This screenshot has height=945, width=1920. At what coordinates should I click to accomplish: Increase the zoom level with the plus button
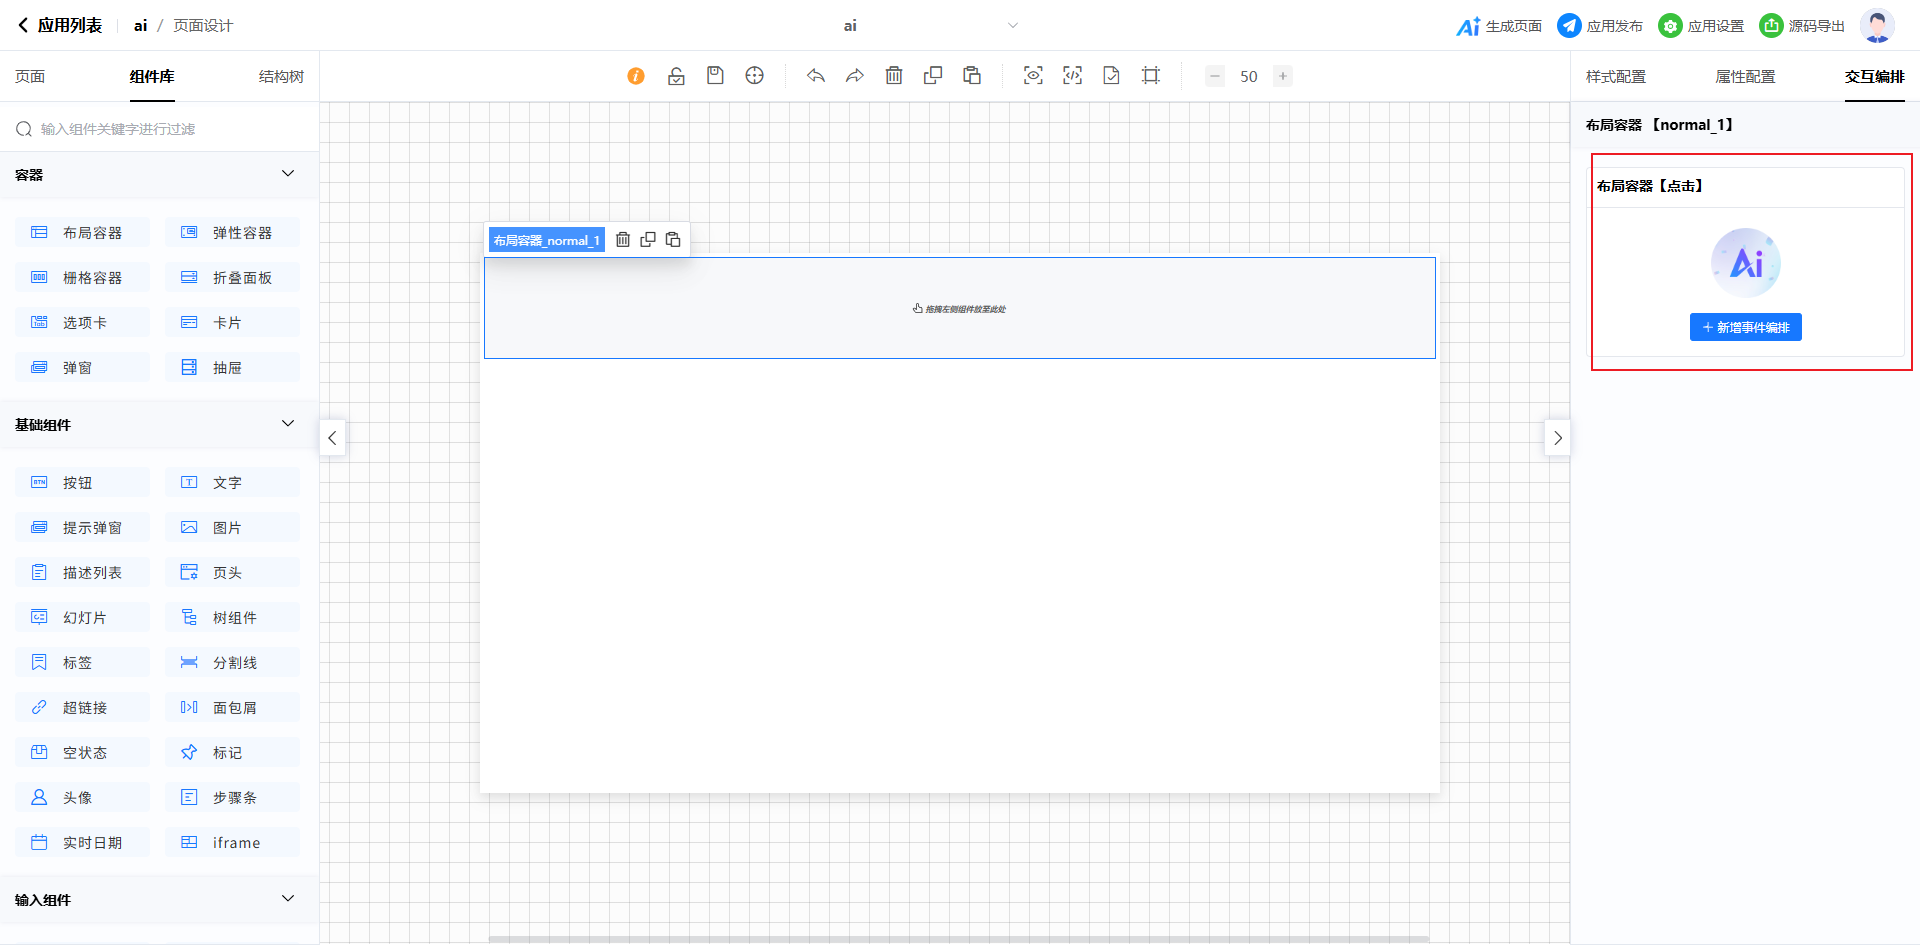1283,76
